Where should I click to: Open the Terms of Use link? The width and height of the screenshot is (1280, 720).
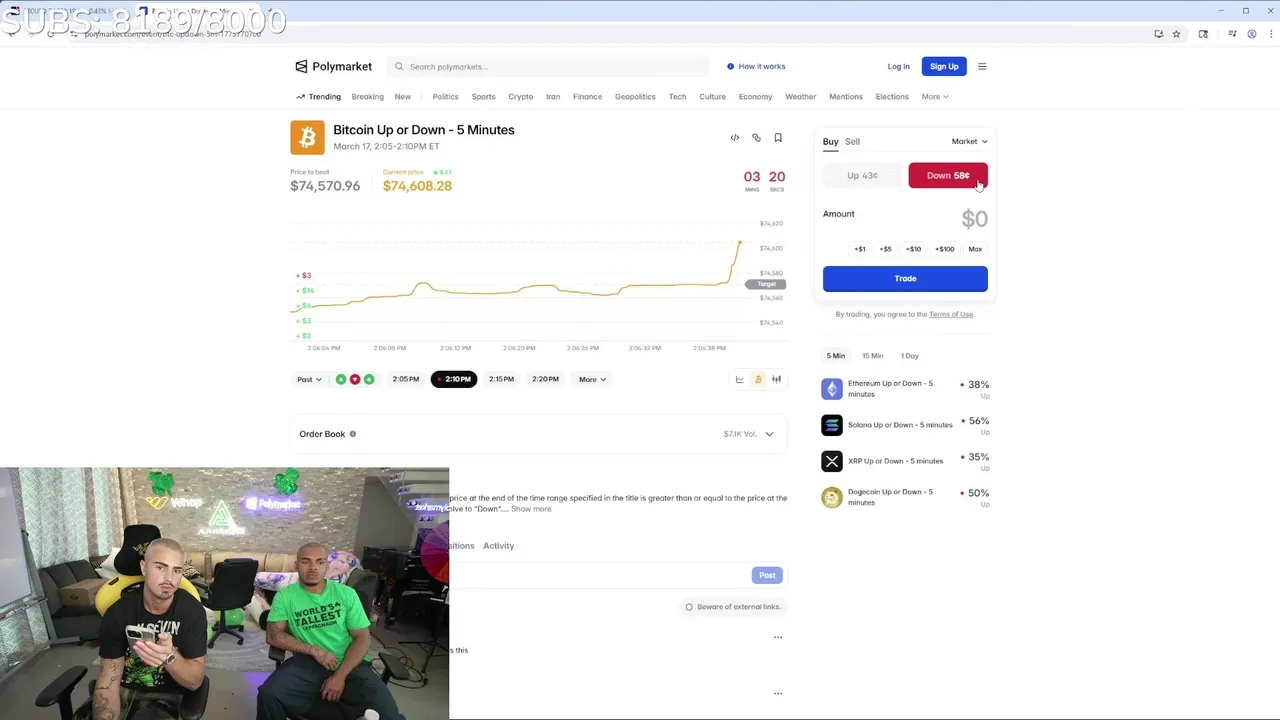pos(950,315)
